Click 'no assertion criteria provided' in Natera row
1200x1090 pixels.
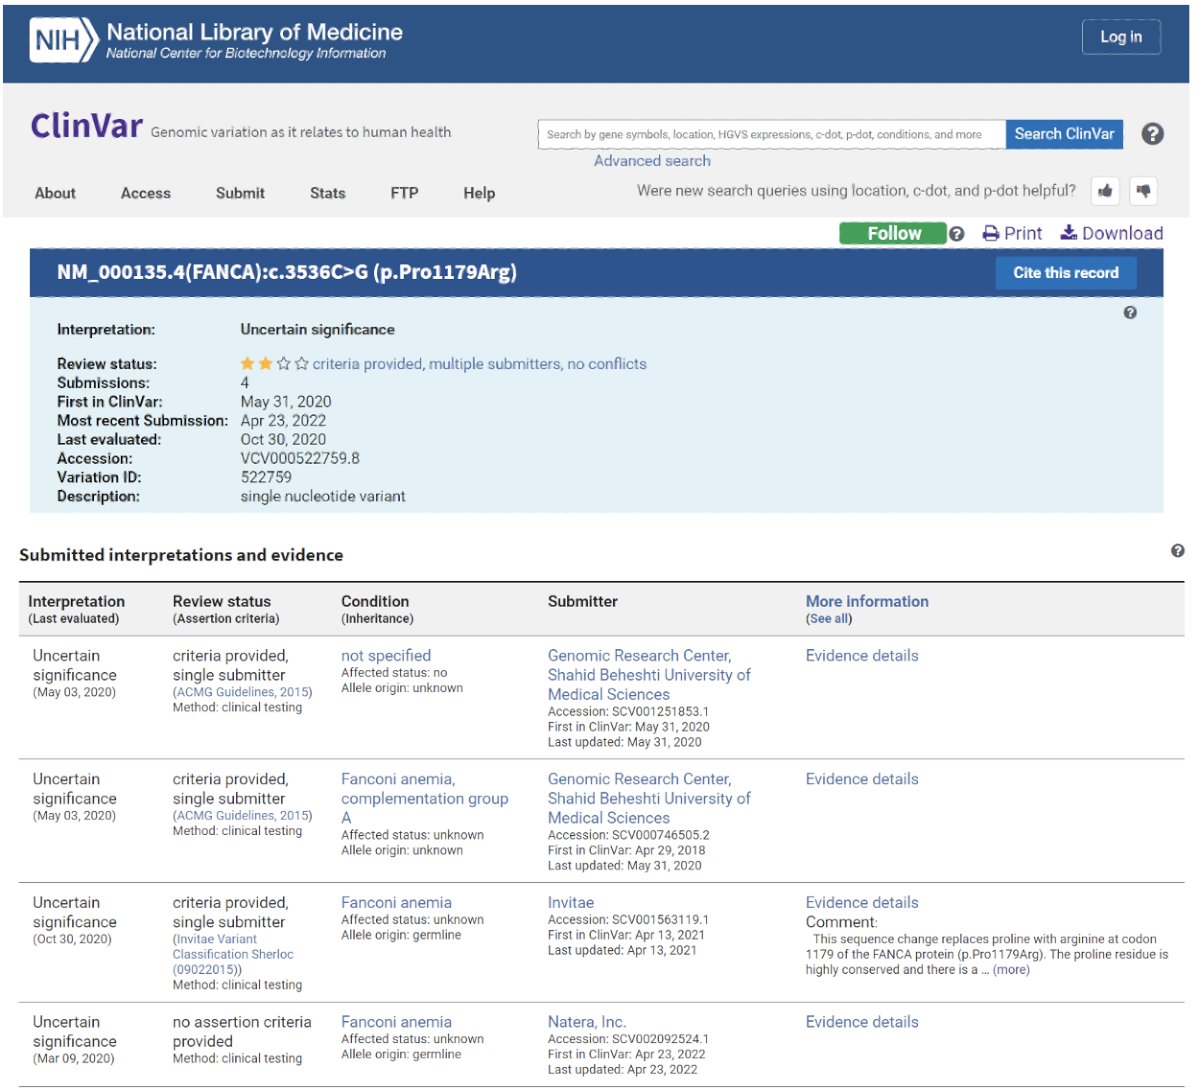point(242,1031)
